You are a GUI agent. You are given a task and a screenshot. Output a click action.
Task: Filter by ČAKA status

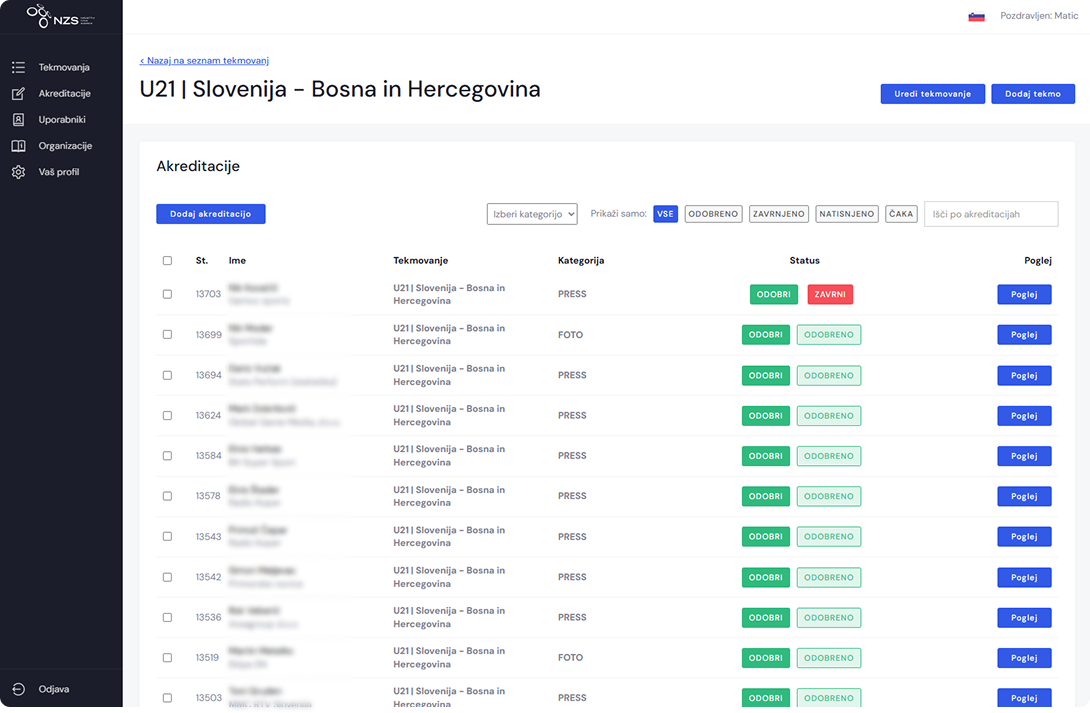coord(901,214)
